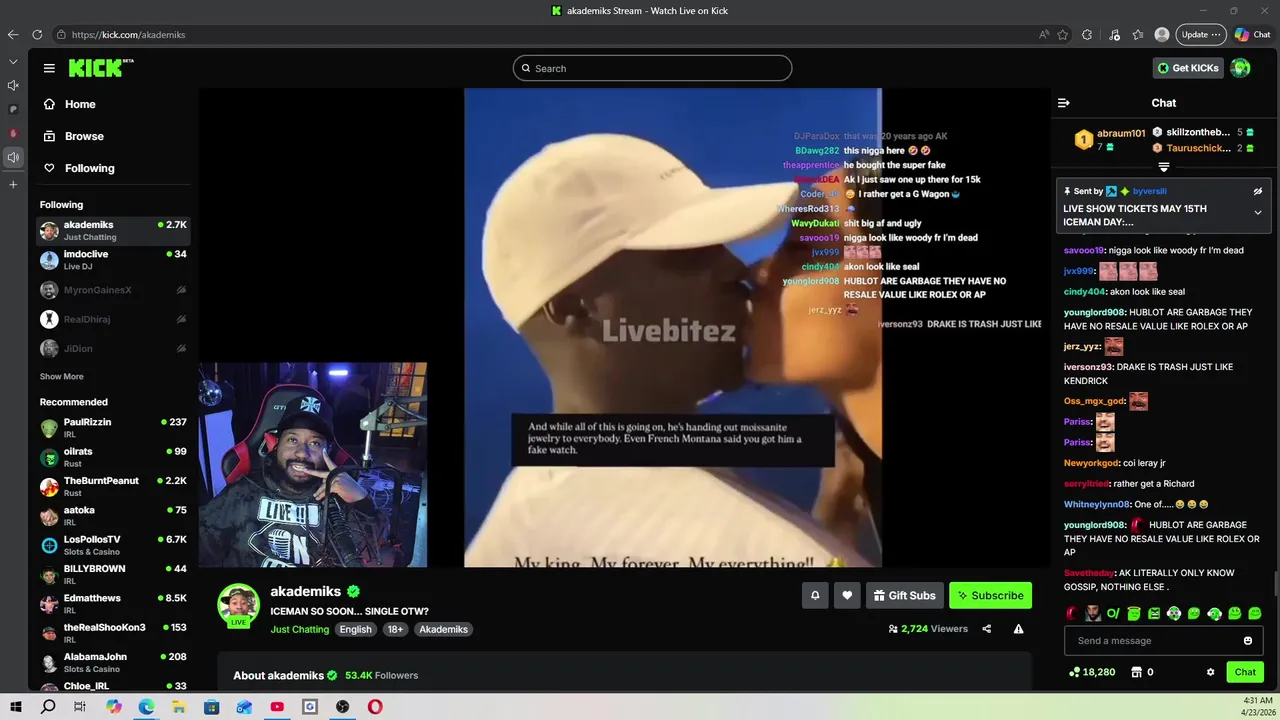
Task: Click the green Chat send button
Action: coord(1245,672)
